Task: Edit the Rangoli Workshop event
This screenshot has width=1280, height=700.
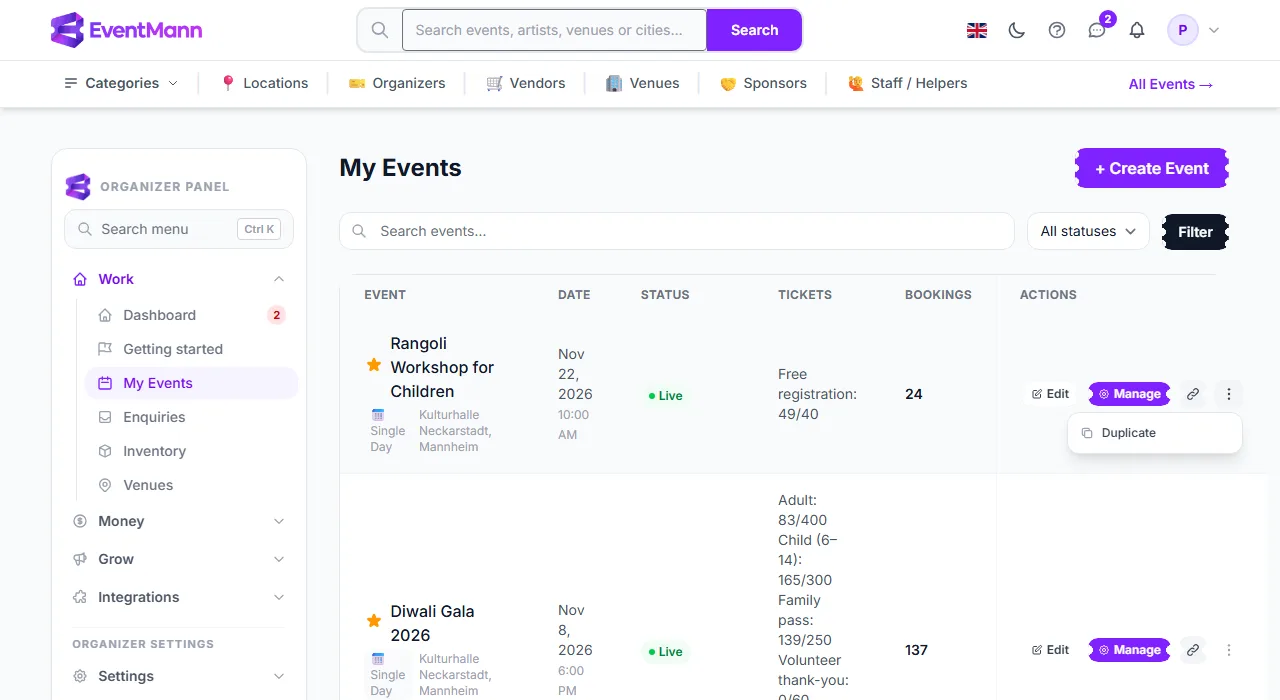Action: (1051, 394)
